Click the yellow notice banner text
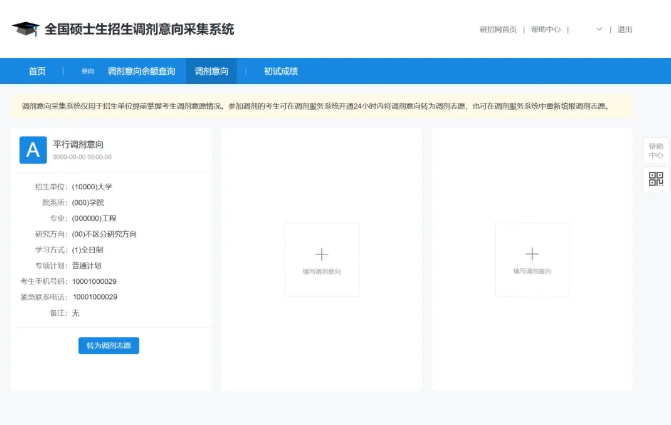The height and width of the screenshot is (425, 671). [x=315, y=106]
